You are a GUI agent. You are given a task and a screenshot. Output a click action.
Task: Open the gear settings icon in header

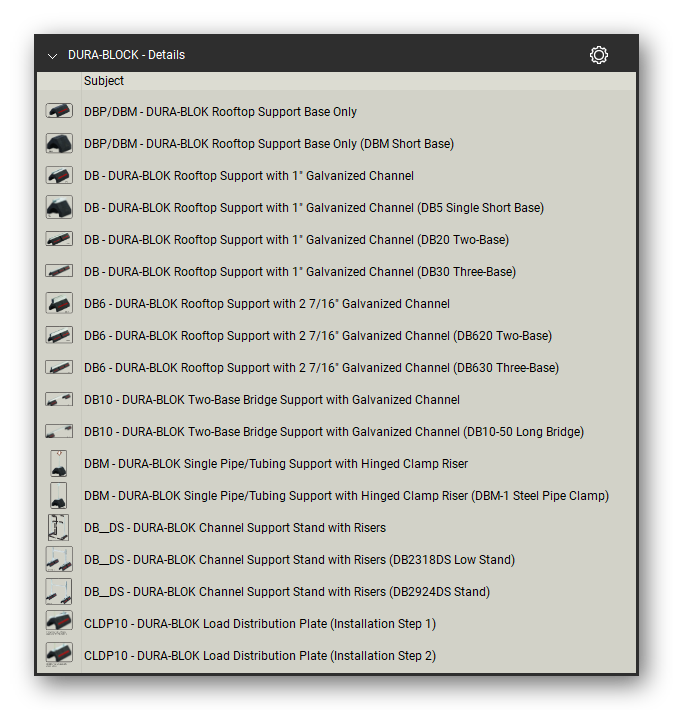coord(599,55)
